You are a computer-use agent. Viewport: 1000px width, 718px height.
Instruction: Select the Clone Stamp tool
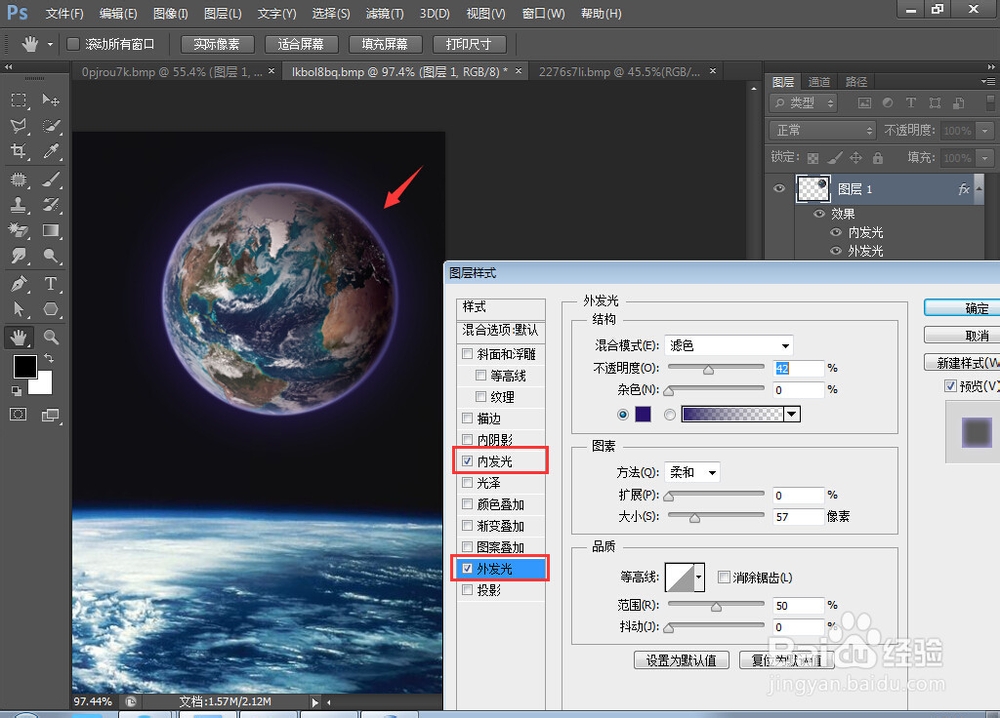[x=18, y=205]
